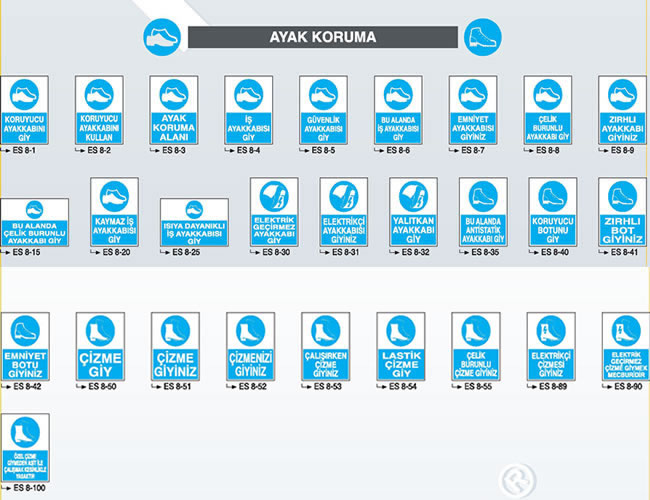This screenshot has height=500, width=650.
Task: Select the Güvenlik Ayakkabısı Giy sign
Action: [323, 110]
